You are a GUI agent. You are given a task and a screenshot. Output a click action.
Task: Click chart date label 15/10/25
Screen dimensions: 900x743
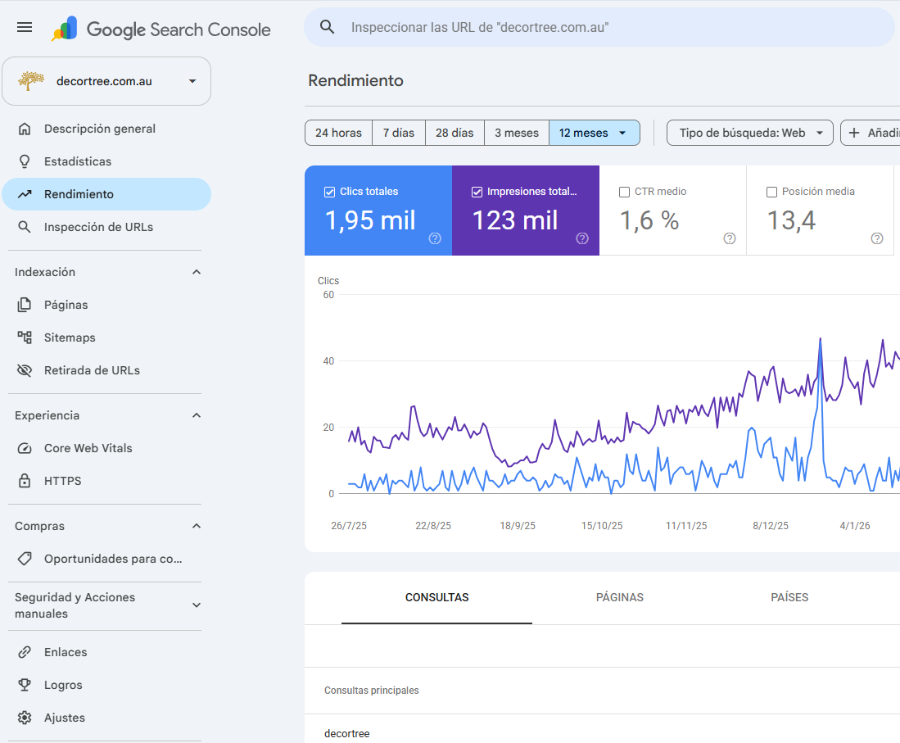[x=602, y=526]
